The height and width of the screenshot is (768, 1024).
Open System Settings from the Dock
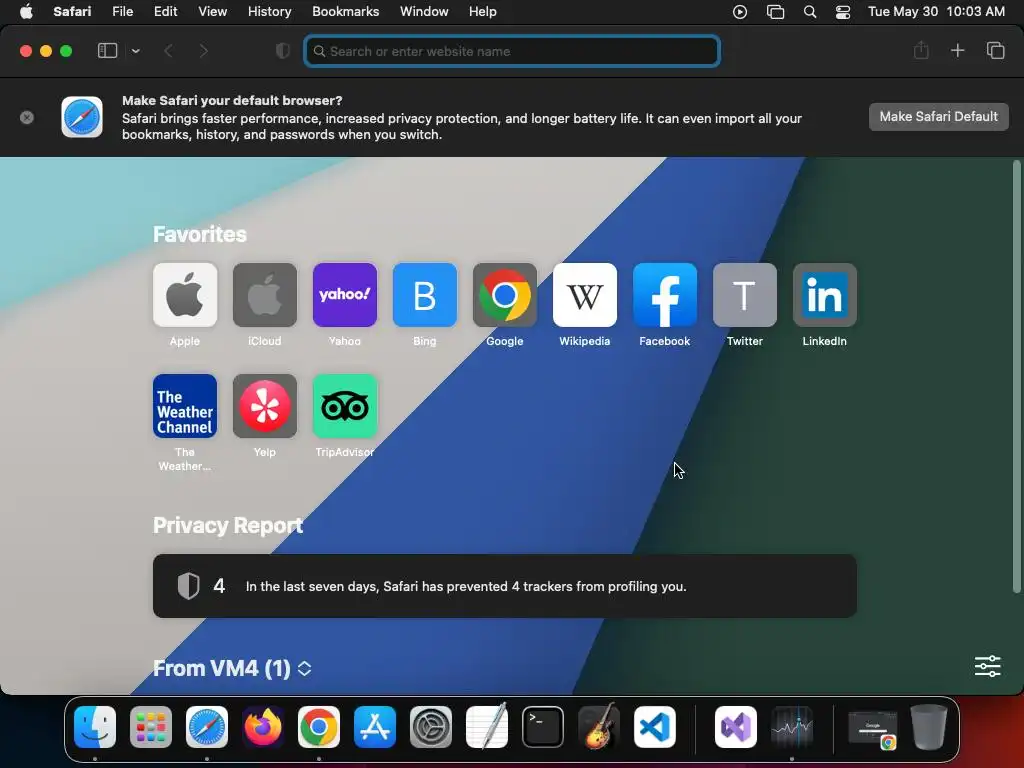tap(431, 726)
